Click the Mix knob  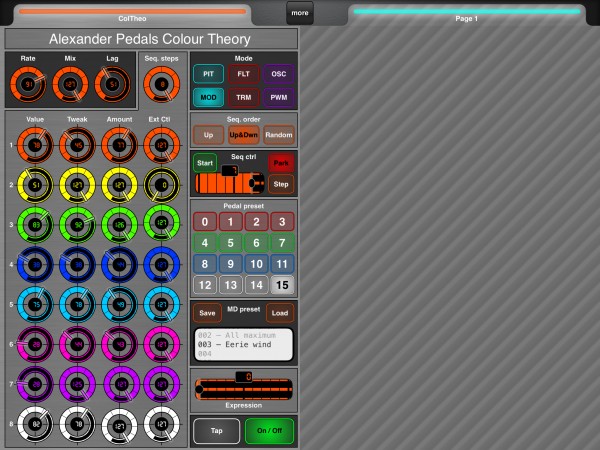tap(70, 84)
